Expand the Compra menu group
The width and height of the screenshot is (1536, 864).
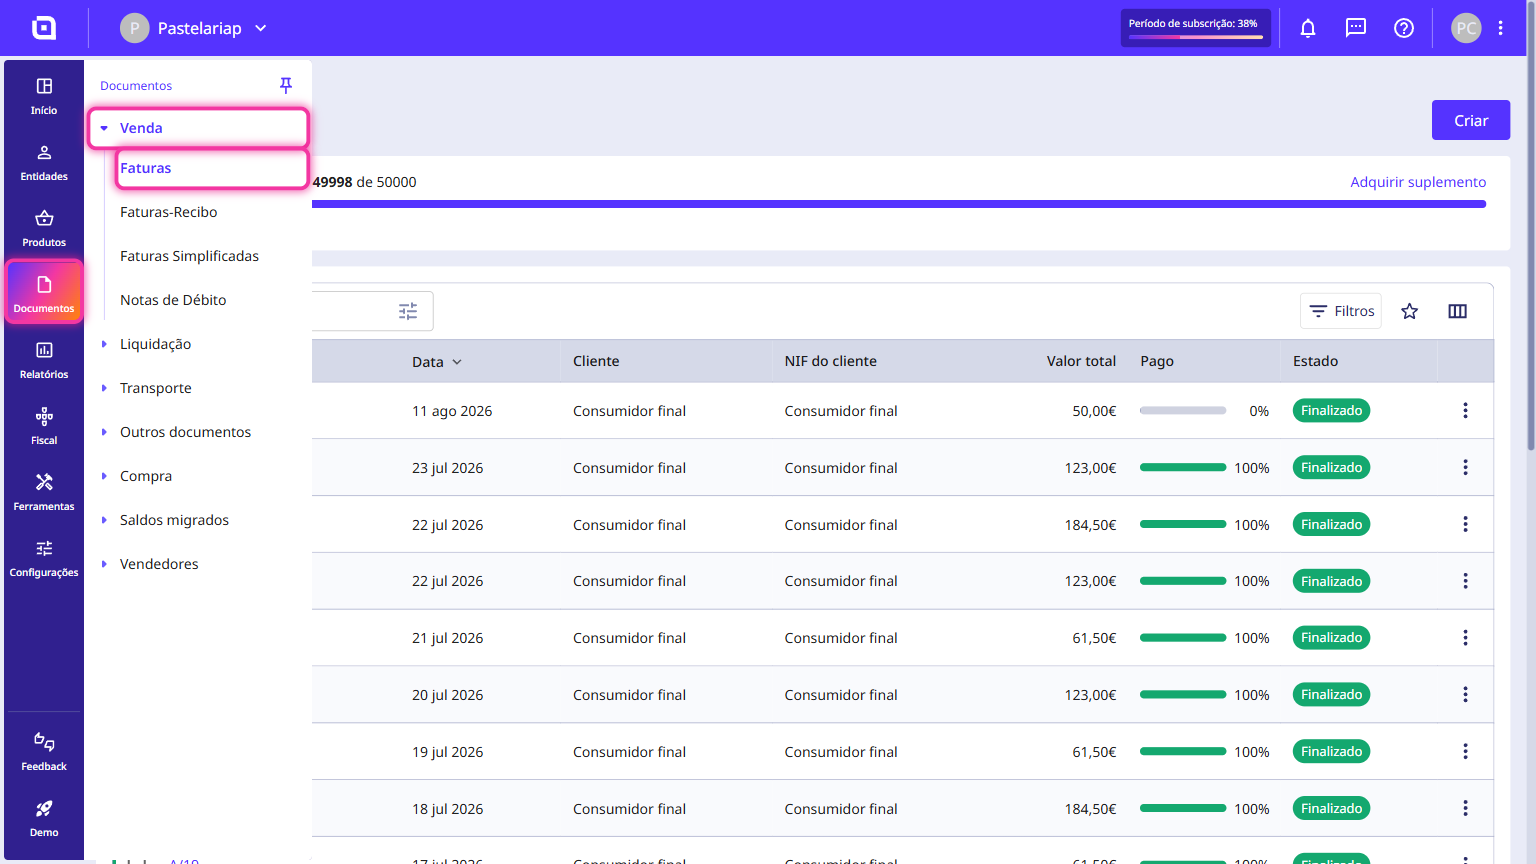(199, 476)
